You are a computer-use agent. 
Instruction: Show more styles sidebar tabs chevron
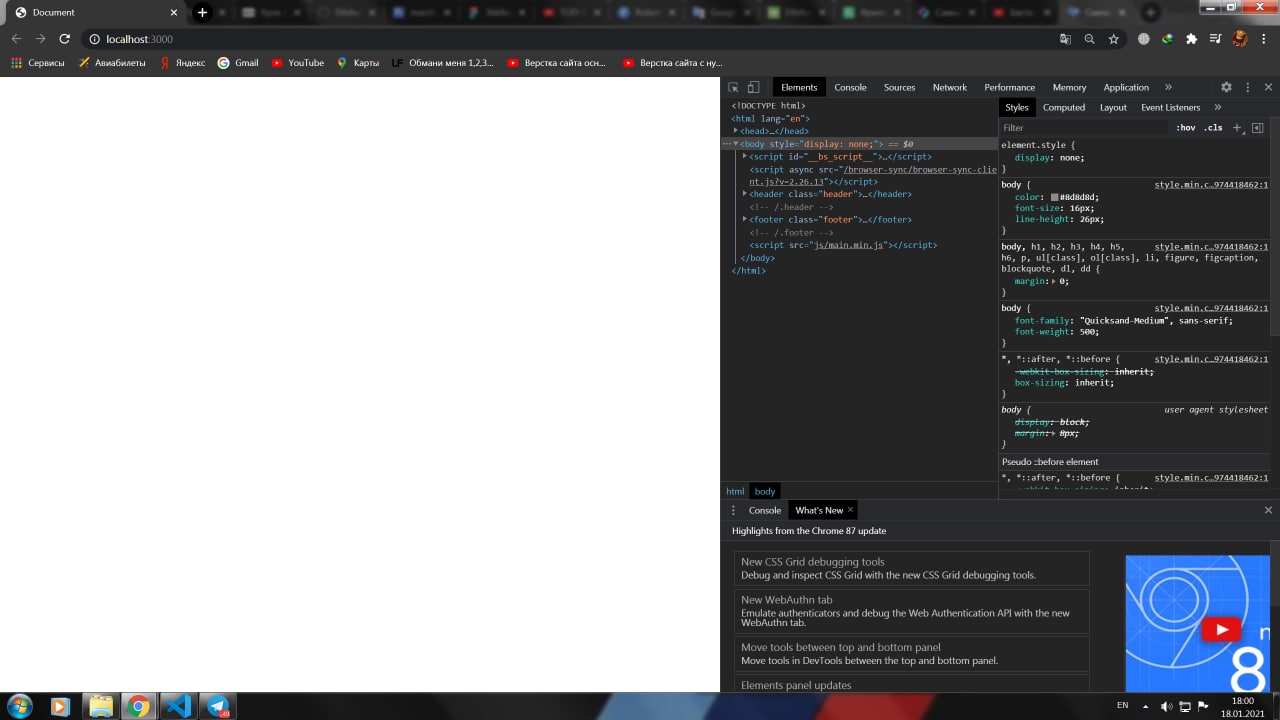click(1218, 107)
